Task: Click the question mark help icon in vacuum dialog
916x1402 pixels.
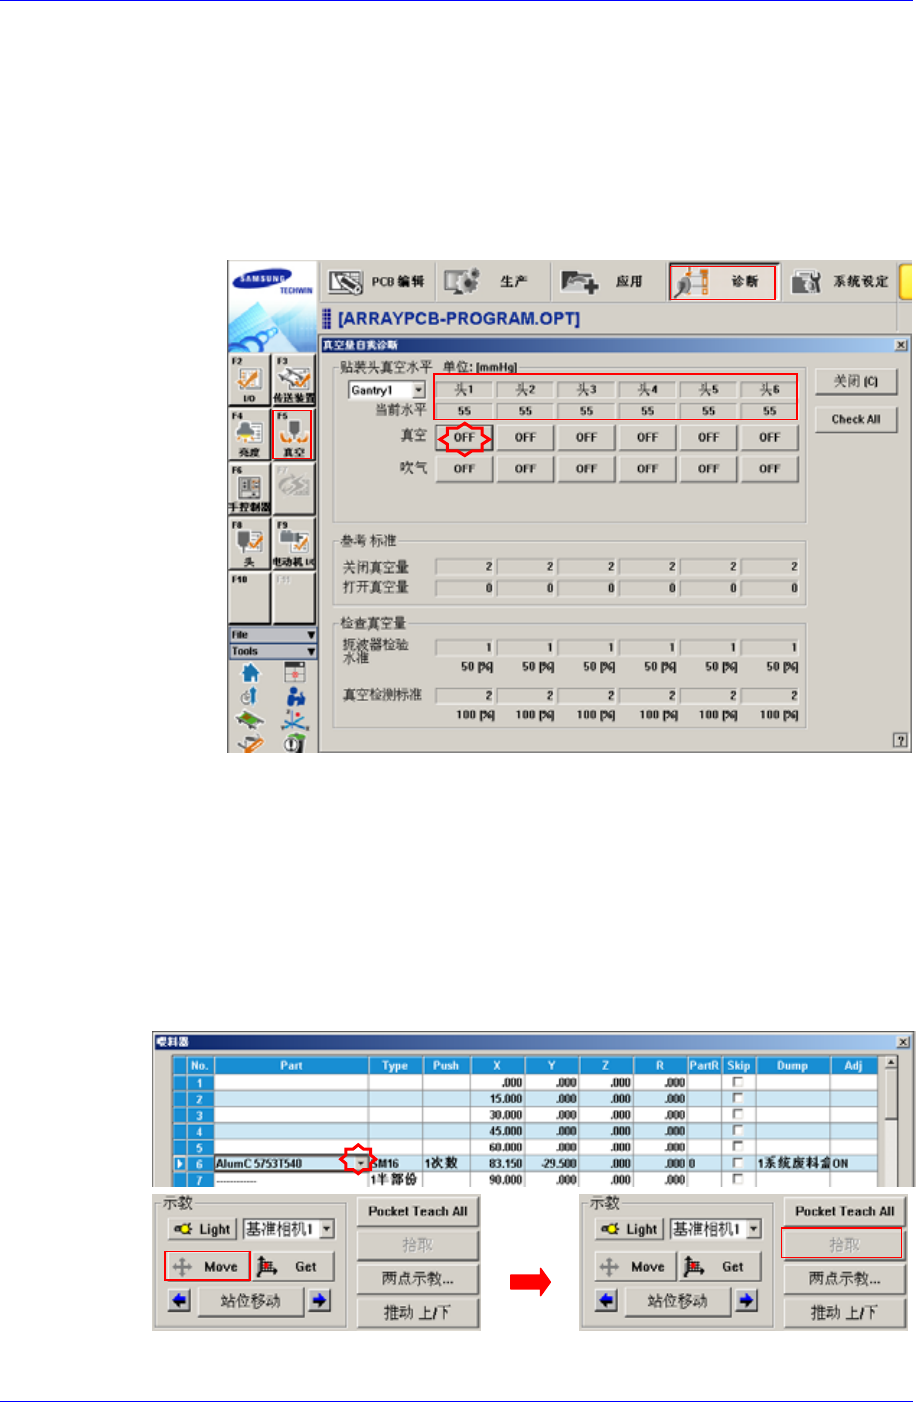Action: point(900,740)
